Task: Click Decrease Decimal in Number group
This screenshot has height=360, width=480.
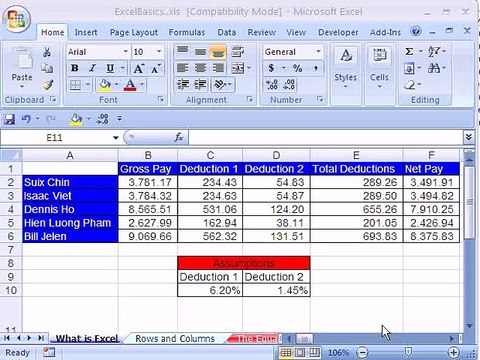Action: point(289,84)
